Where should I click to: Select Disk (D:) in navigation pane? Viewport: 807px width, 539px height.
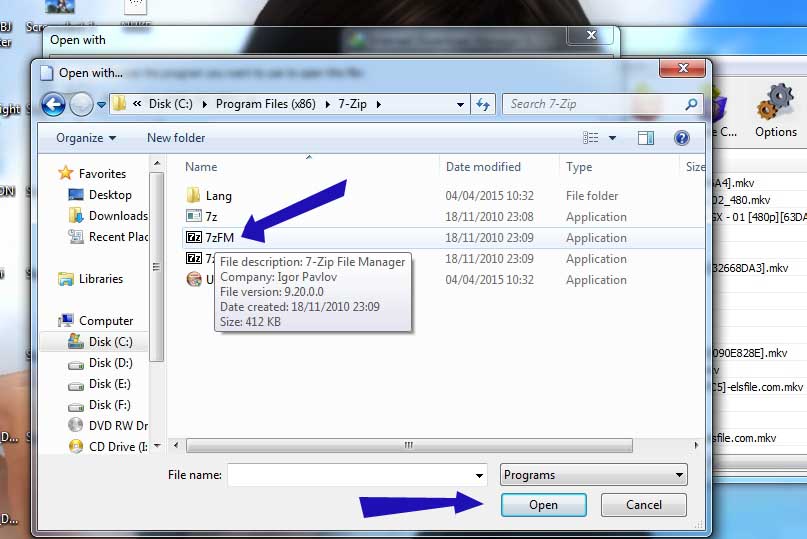tap(110, 363)
